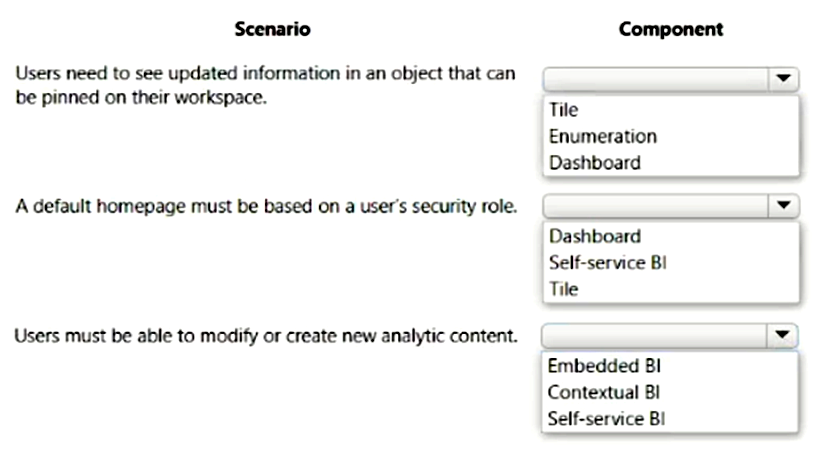Choose the Enumeration option

602,136
